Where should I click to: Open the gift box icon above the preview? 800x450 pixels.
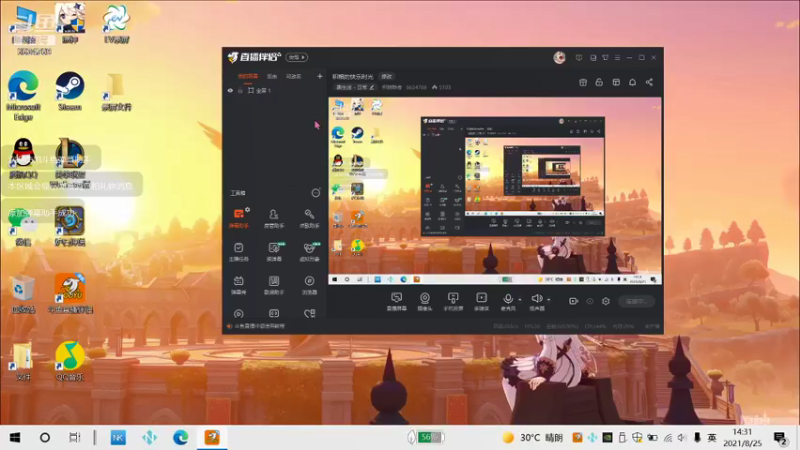[x=583, y=82]
